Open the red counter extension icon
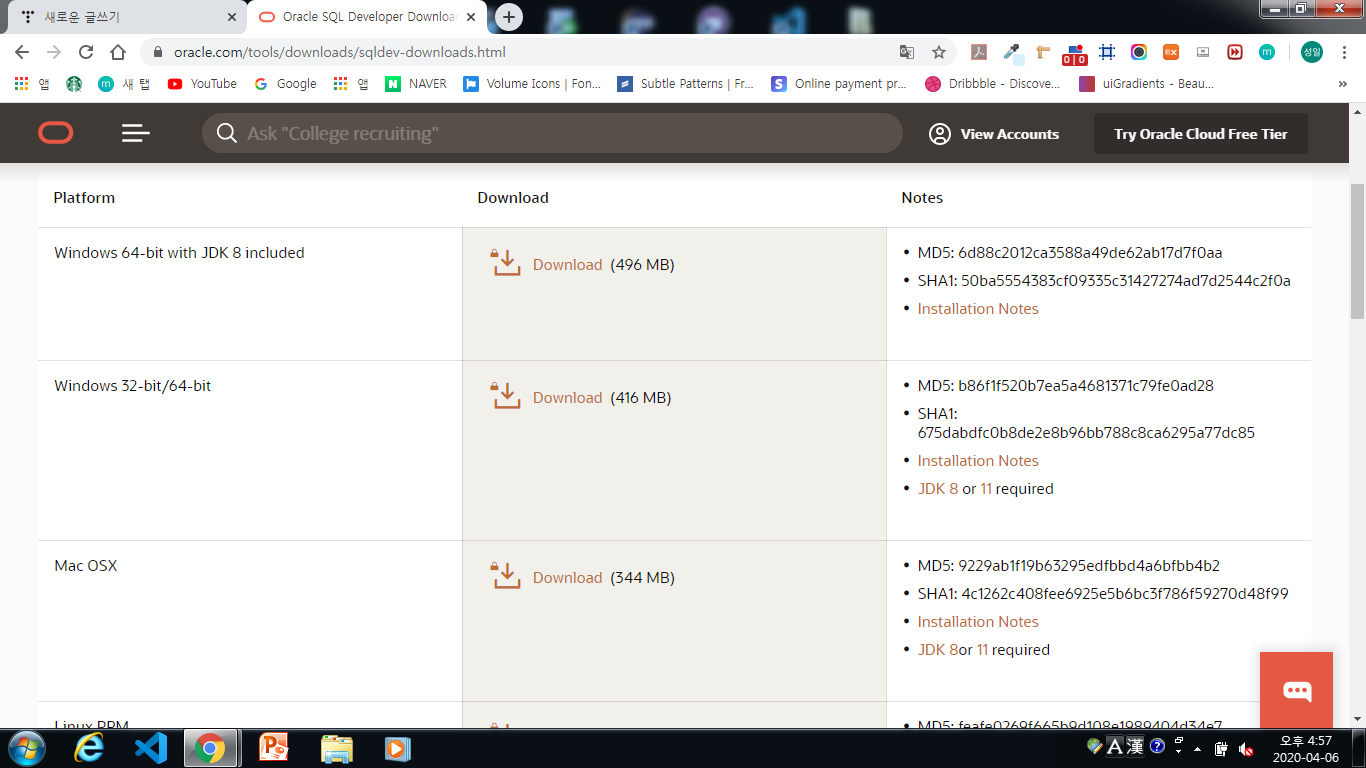Image resolution: width=1366 pixels, height=768 pixels. tap(1075, 54)
